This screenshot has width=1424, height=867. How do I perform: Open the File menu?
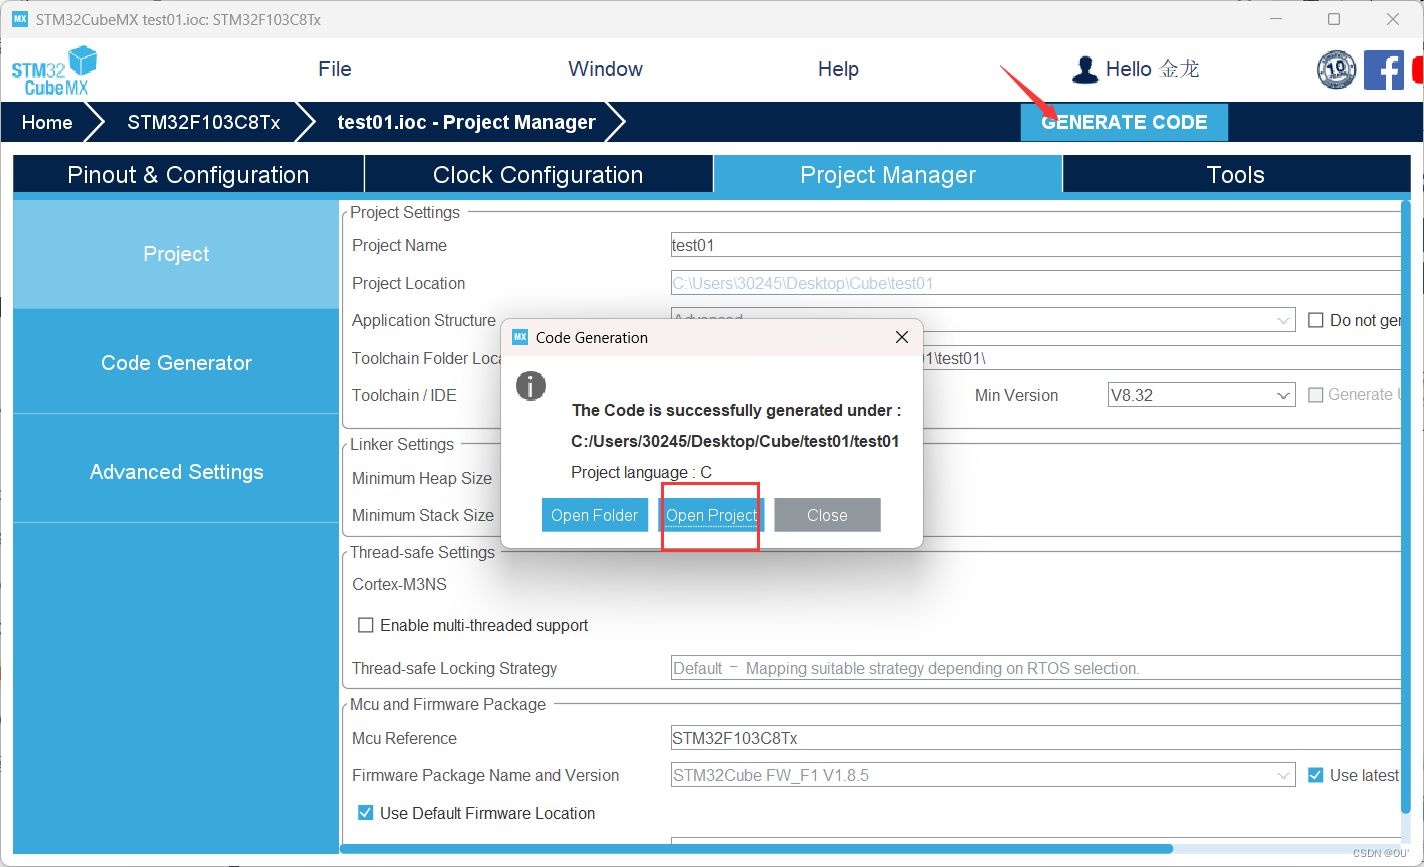[x=335, y=69]
